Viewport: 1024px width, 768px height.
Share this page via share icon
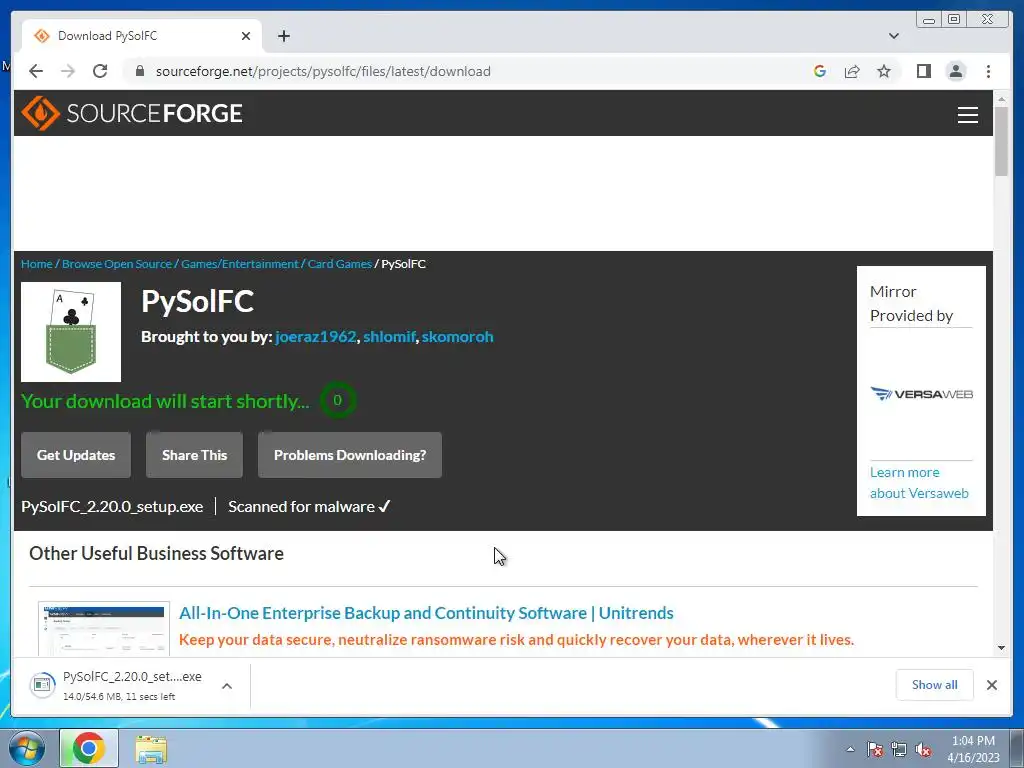(852, 71)
